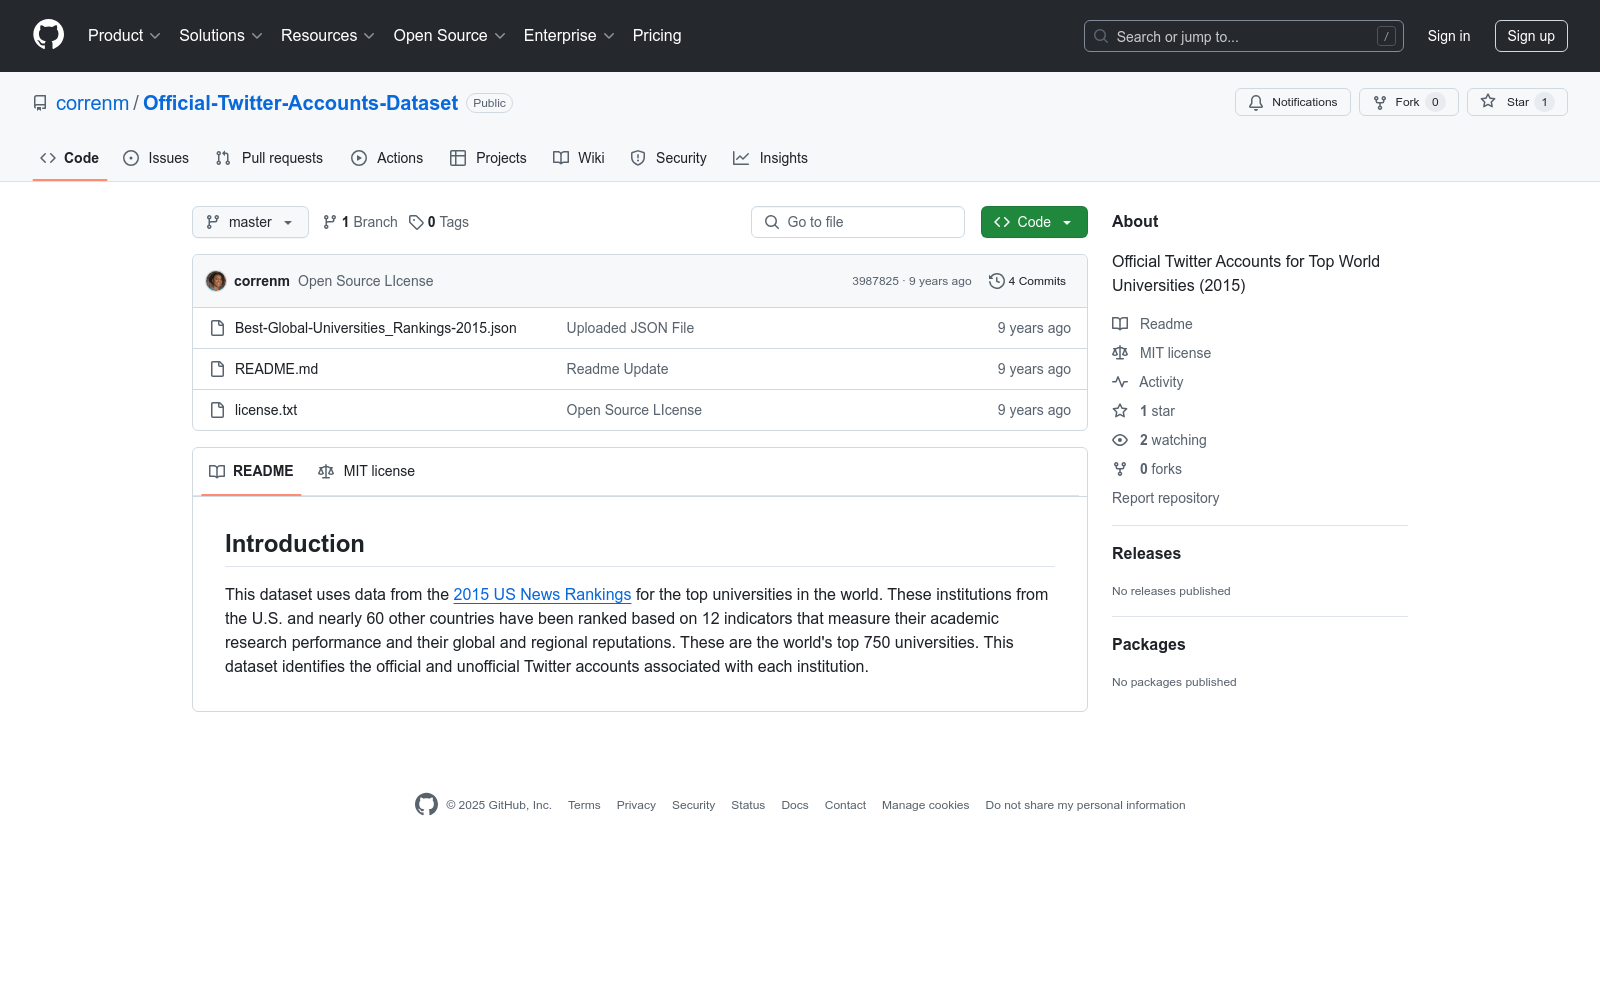Image resolution: width=1600 pixels, height=1000 pixels.
Task: Open the Insights tab
Action: coord(770,158)
